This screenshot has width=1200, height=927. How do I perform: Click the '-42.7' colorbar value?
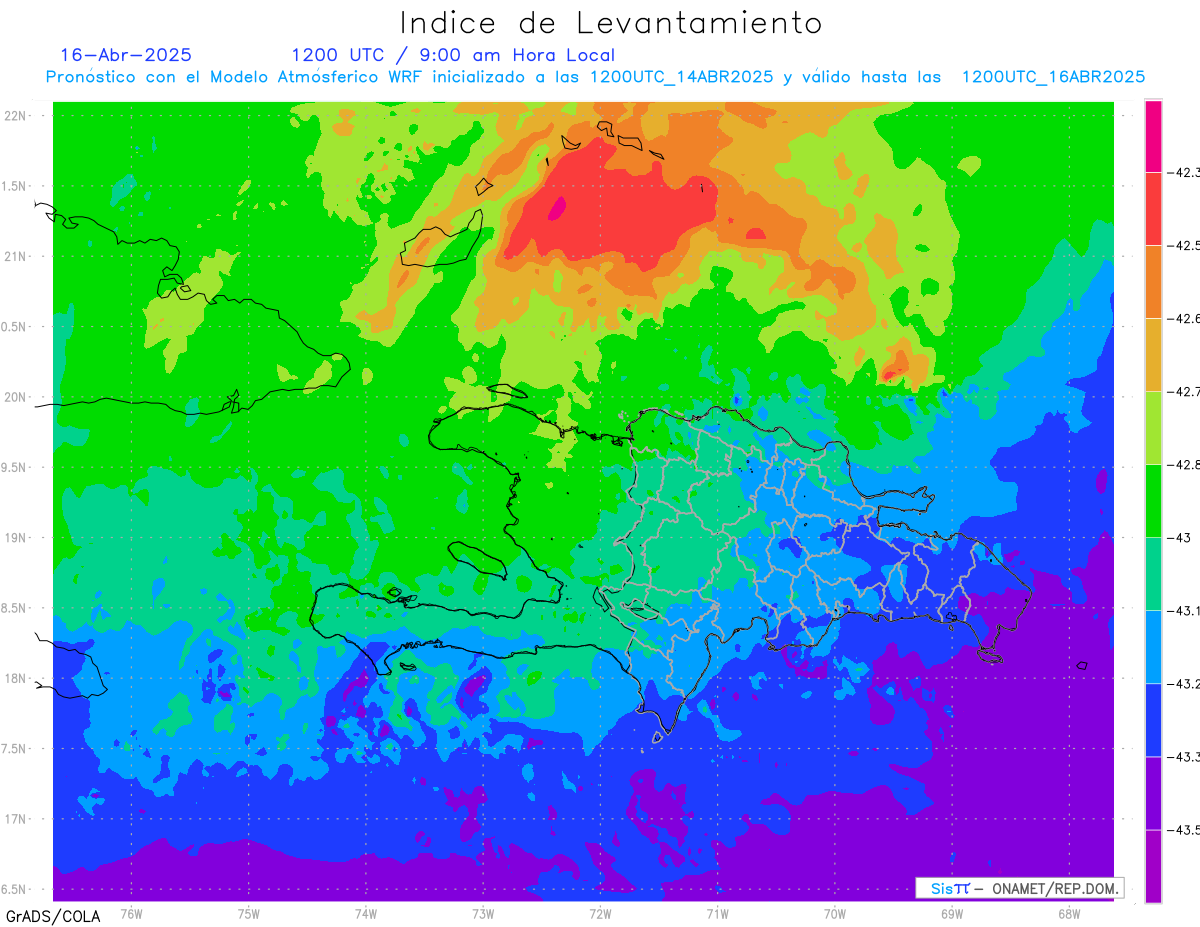point(1184,392)
